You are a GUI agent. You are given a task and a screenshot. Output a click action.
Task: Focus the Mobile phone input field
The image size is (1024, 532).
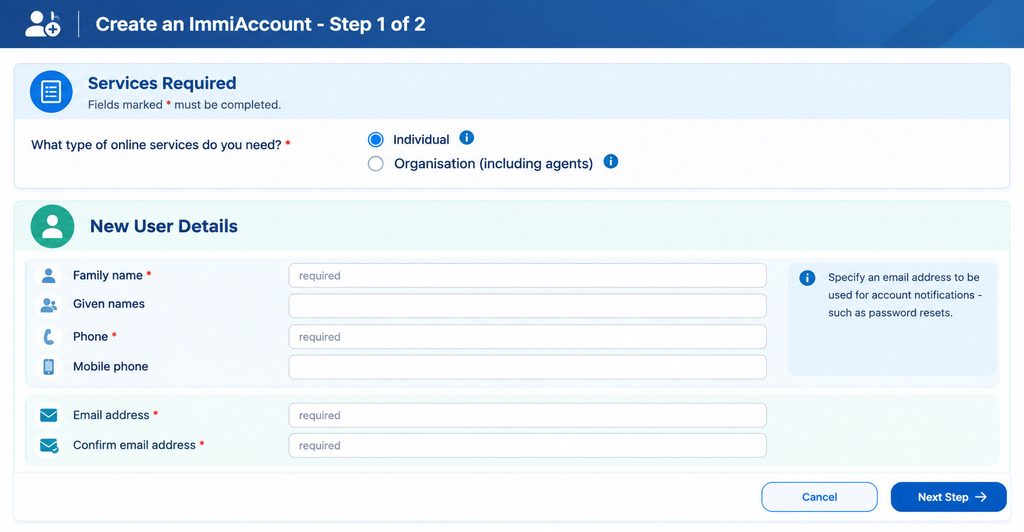(x=528, y=367)
